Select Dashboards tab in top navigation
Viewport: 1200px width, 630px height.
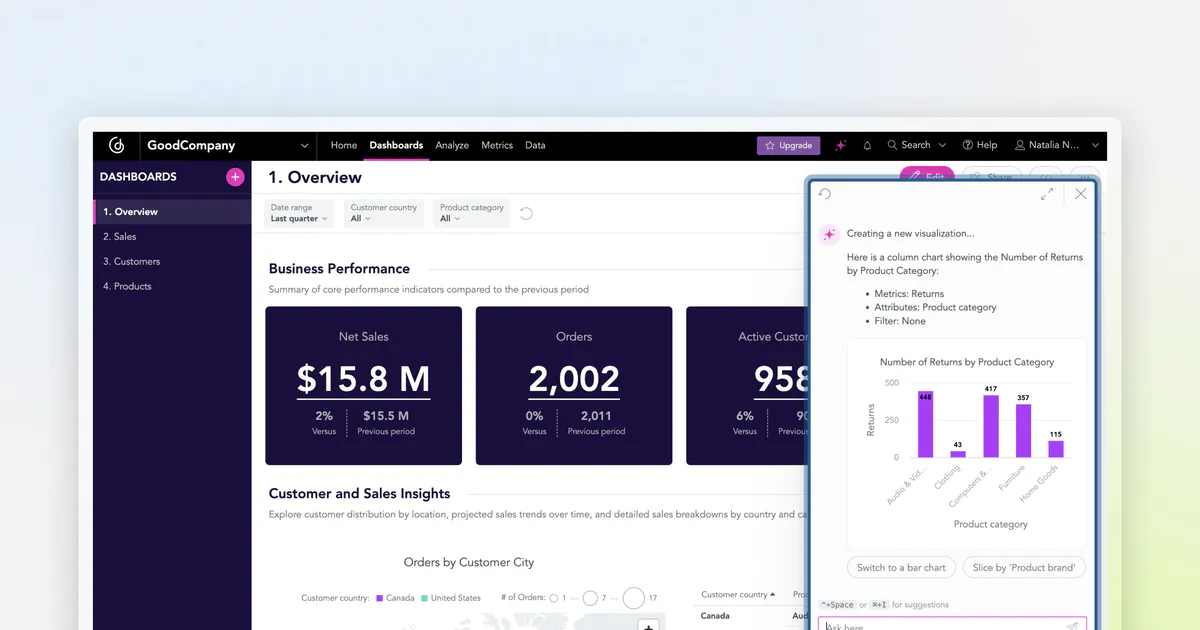point(396,145)
